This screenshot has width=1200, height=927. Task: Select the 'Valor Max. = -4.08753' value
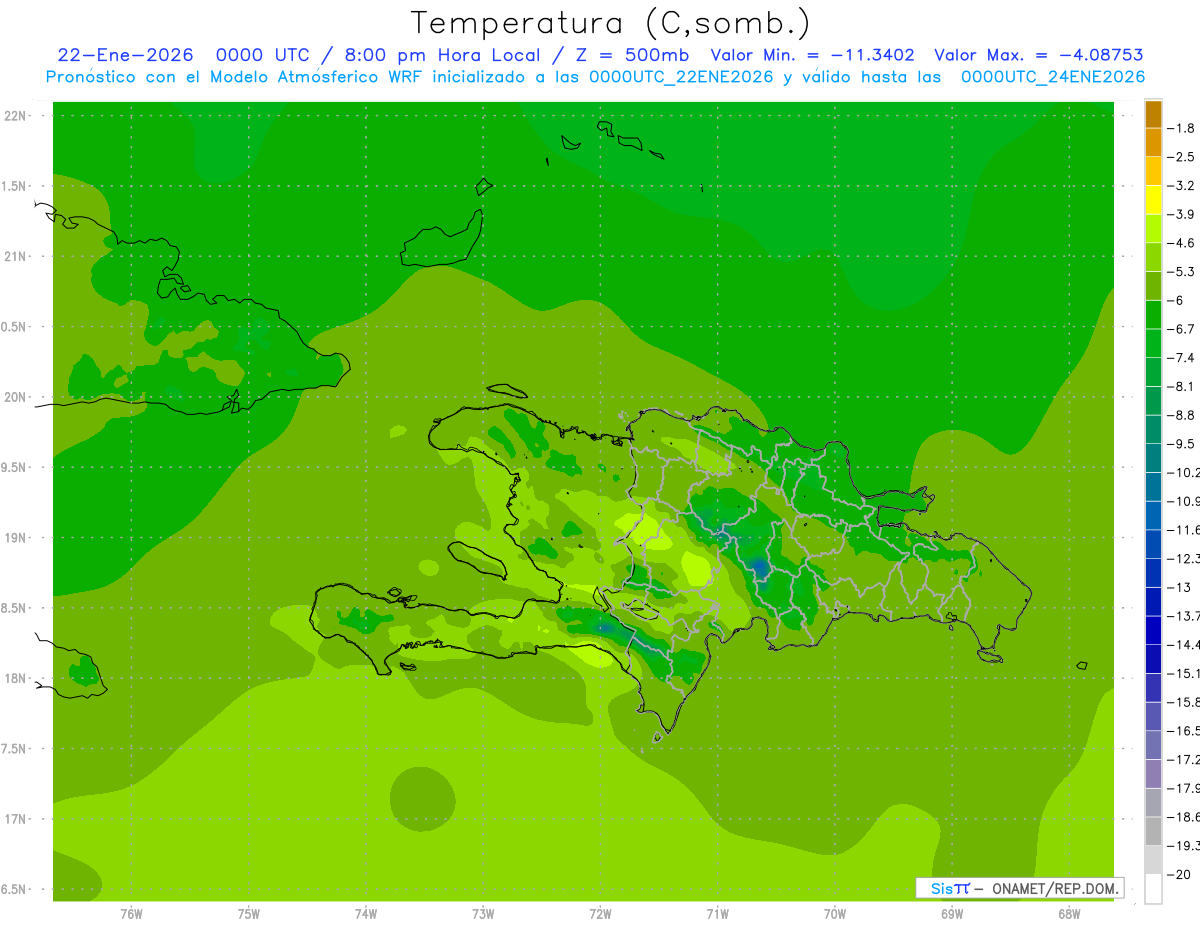coord(1039,55)
